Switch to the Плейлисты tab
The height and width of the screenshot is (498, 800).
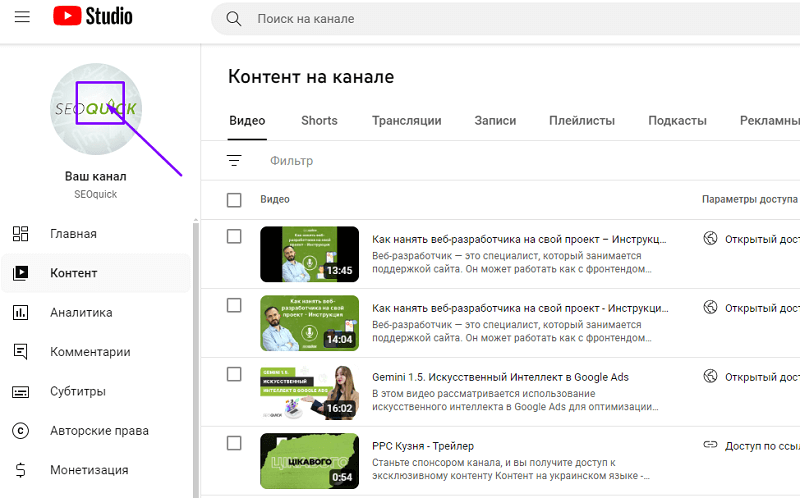click(582, 121)
